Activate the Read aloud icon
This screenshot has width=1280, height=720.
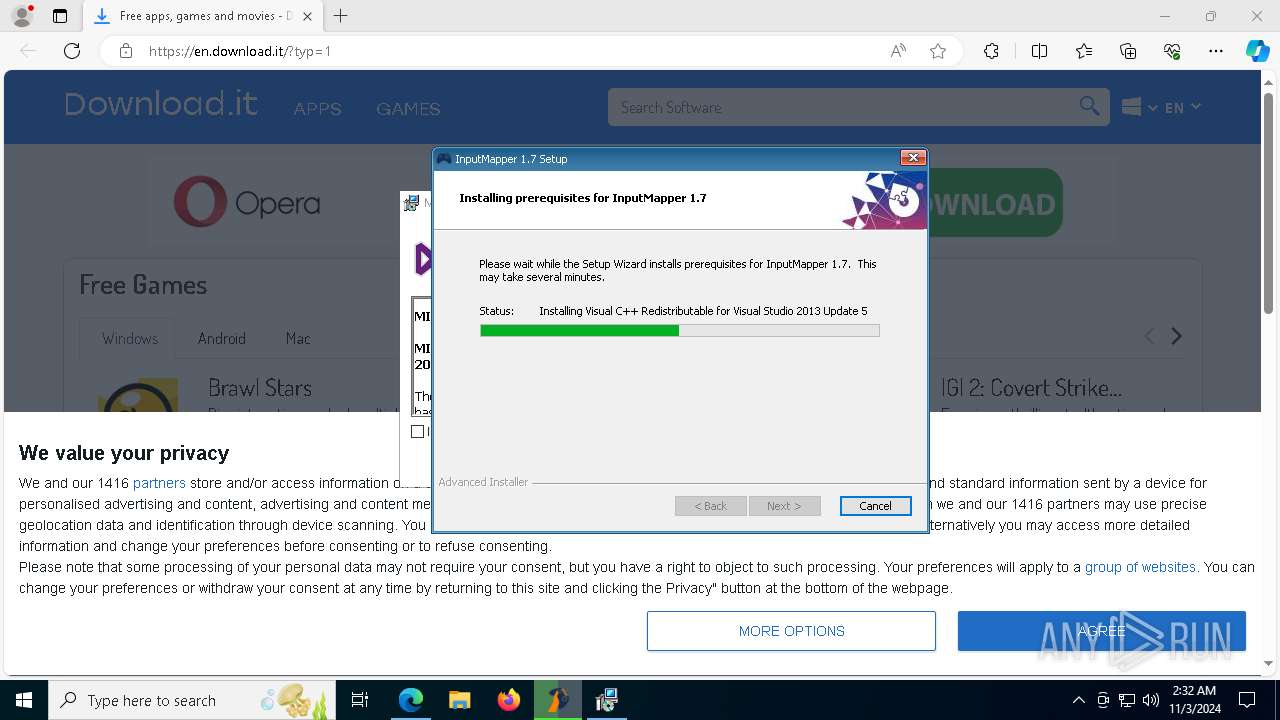[898, 51]
